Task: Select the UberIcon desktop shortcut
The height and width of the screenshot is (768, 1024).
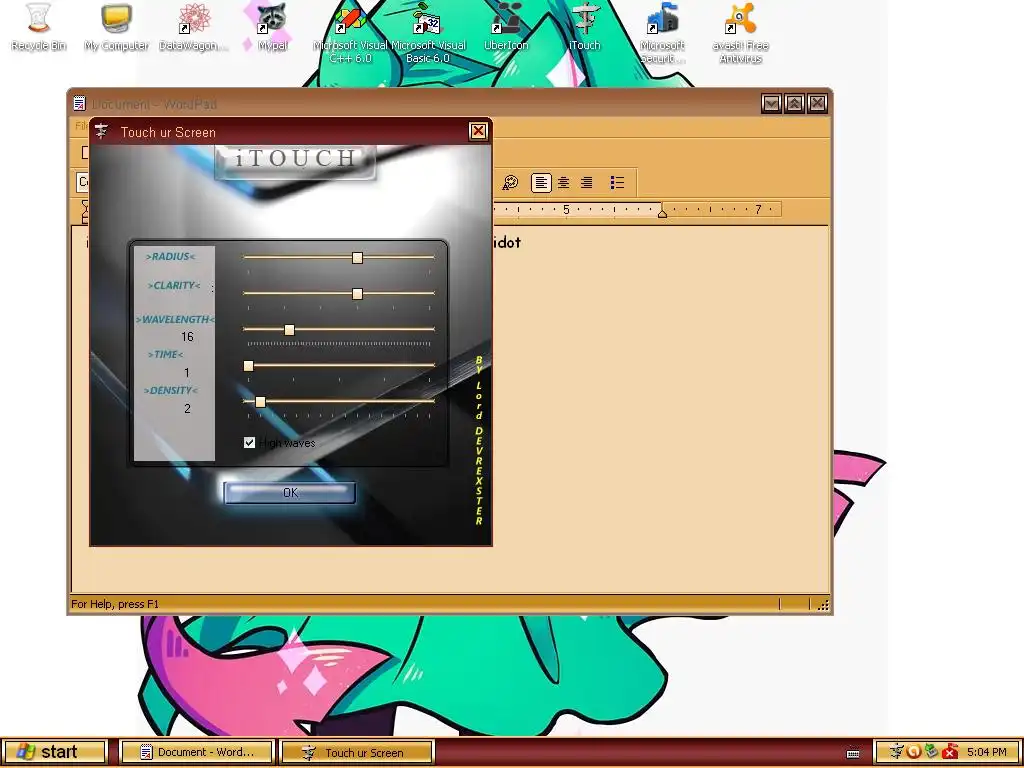Action: (506, 27)
